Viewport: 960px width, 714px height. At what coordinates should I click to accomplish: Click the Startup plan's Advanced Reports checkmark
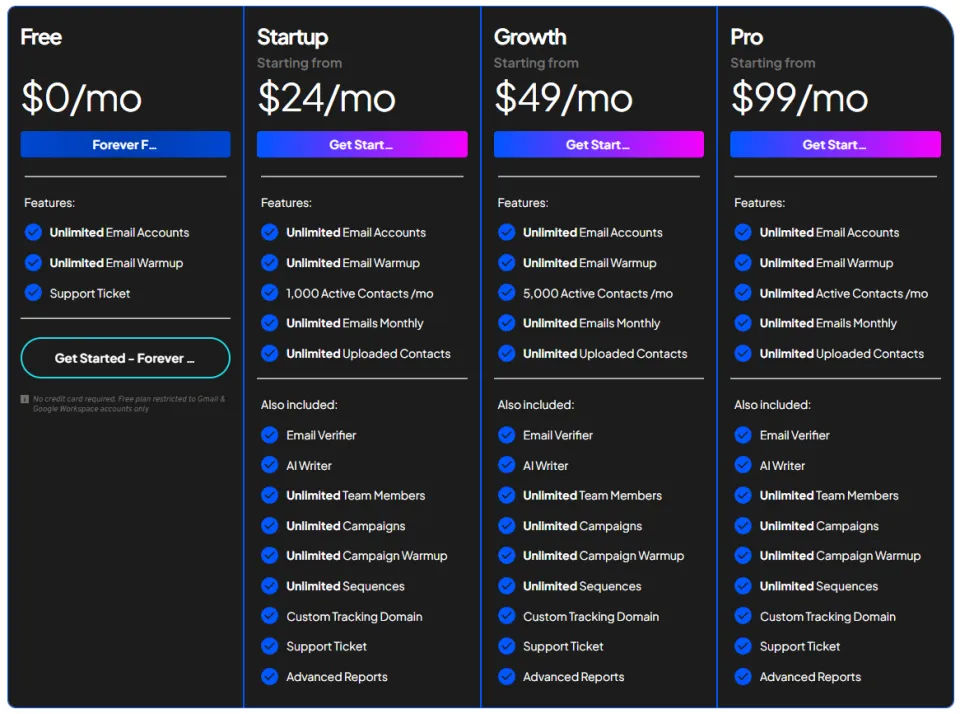pyautogui.click(x=269, y=677)
